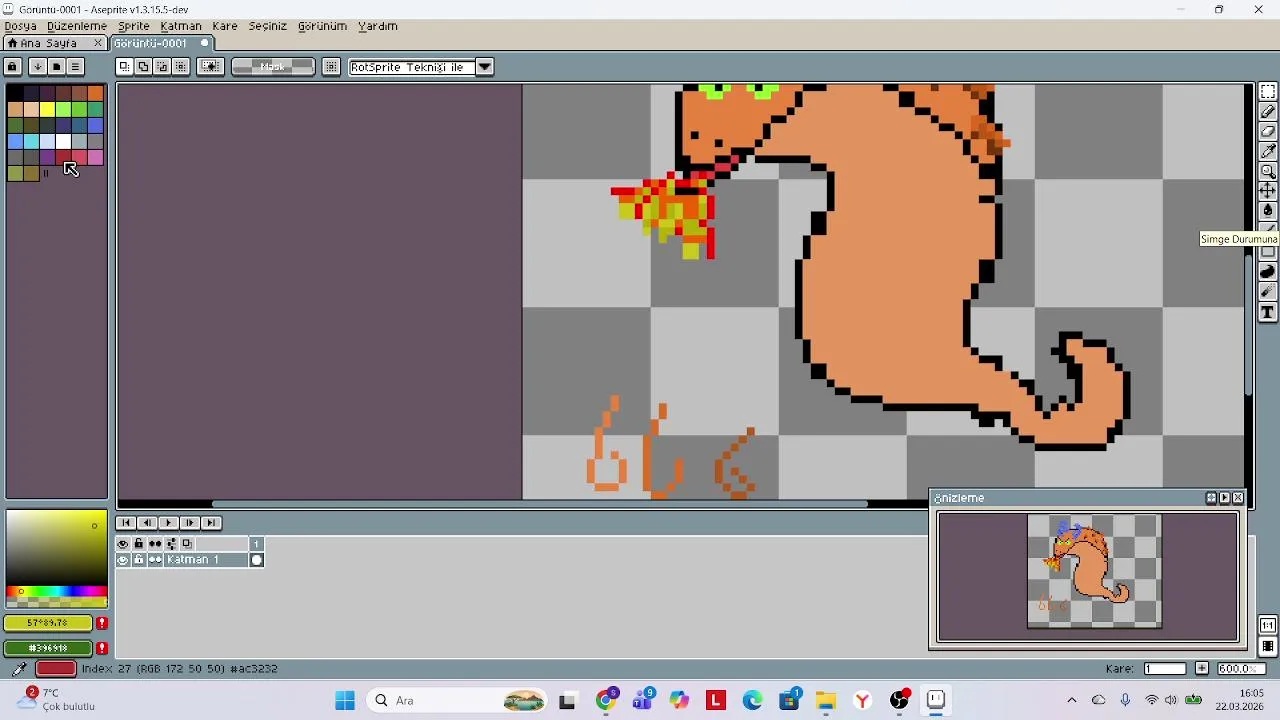
Task: Open the Seçiniz menu
Action: pos(268,26)
